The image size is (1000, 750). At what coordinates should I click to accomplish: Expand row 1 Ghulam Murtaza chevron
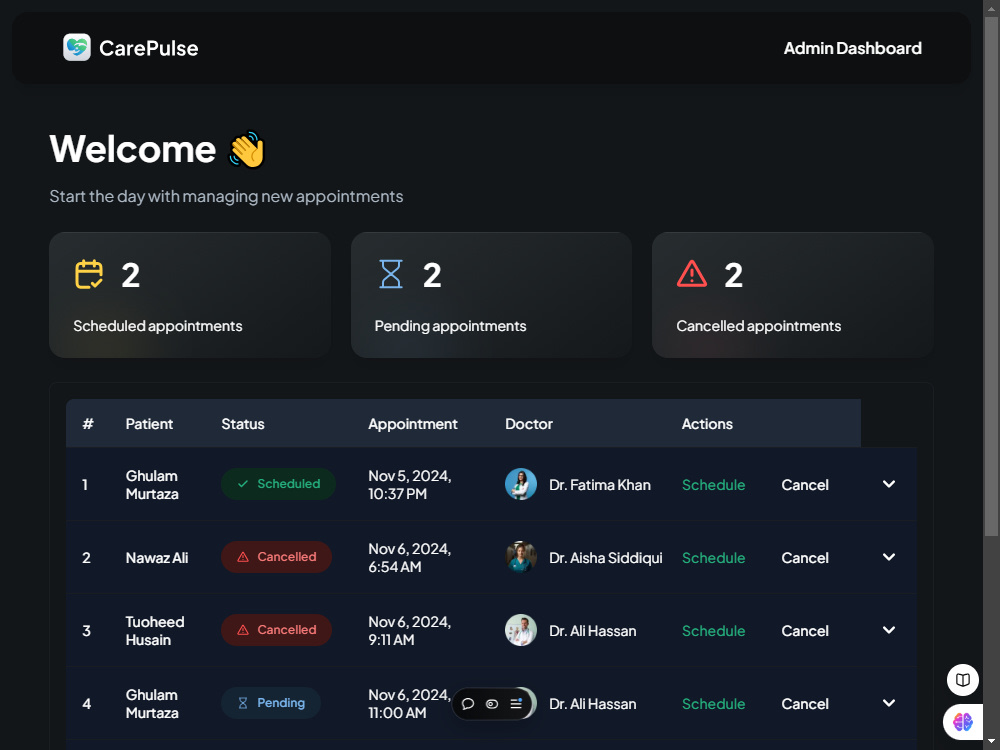888,484
